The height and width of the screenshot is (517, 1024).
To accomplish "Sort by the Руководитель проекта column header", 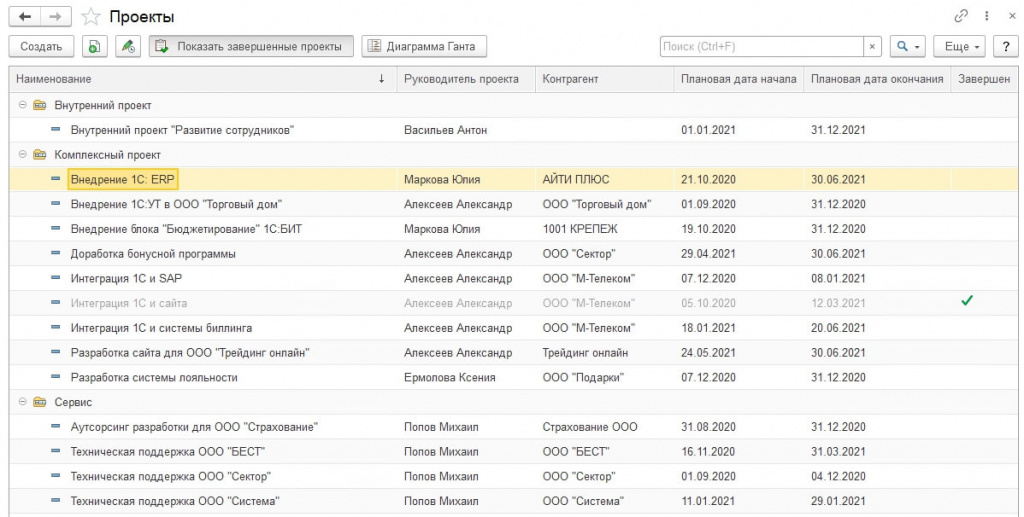I will tap(461, 79).
